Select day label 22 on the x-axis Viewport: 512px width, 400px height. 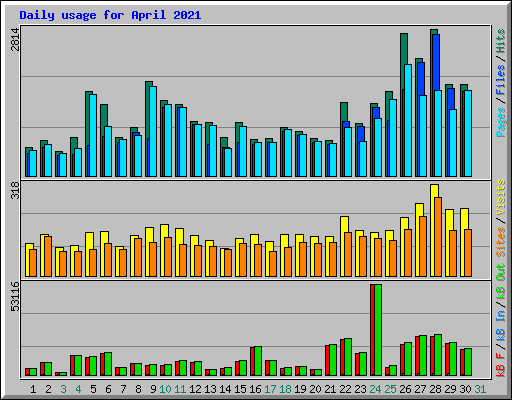pos(345,389)
